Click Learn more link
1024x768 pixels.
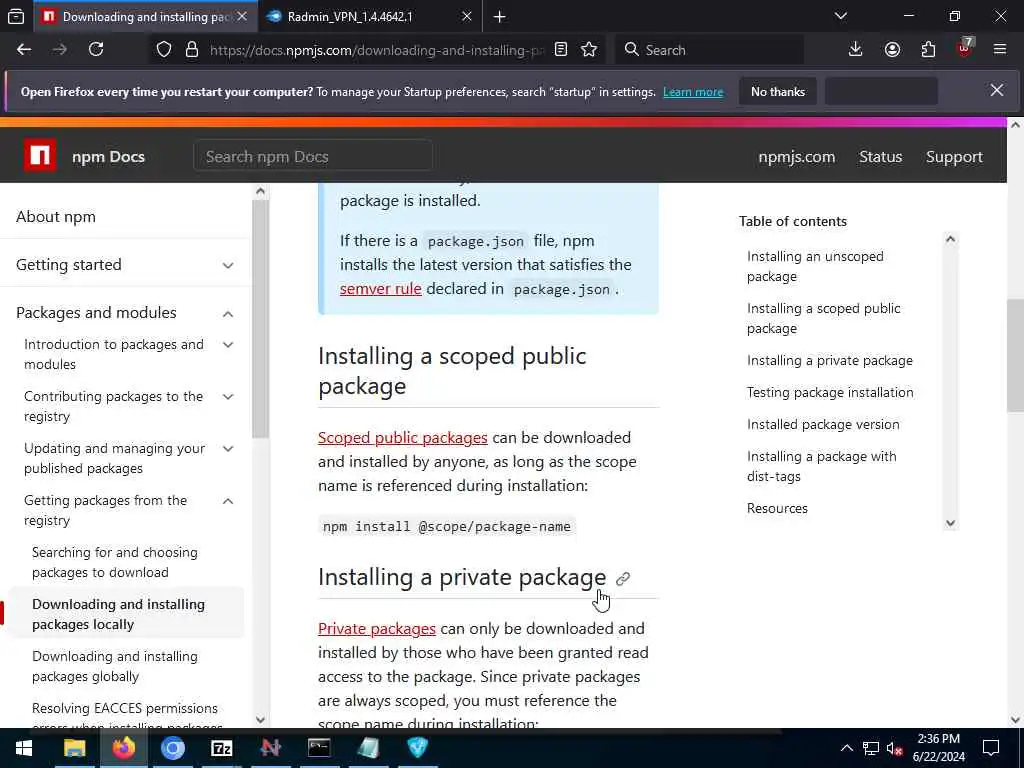click(x=693, y=92)
